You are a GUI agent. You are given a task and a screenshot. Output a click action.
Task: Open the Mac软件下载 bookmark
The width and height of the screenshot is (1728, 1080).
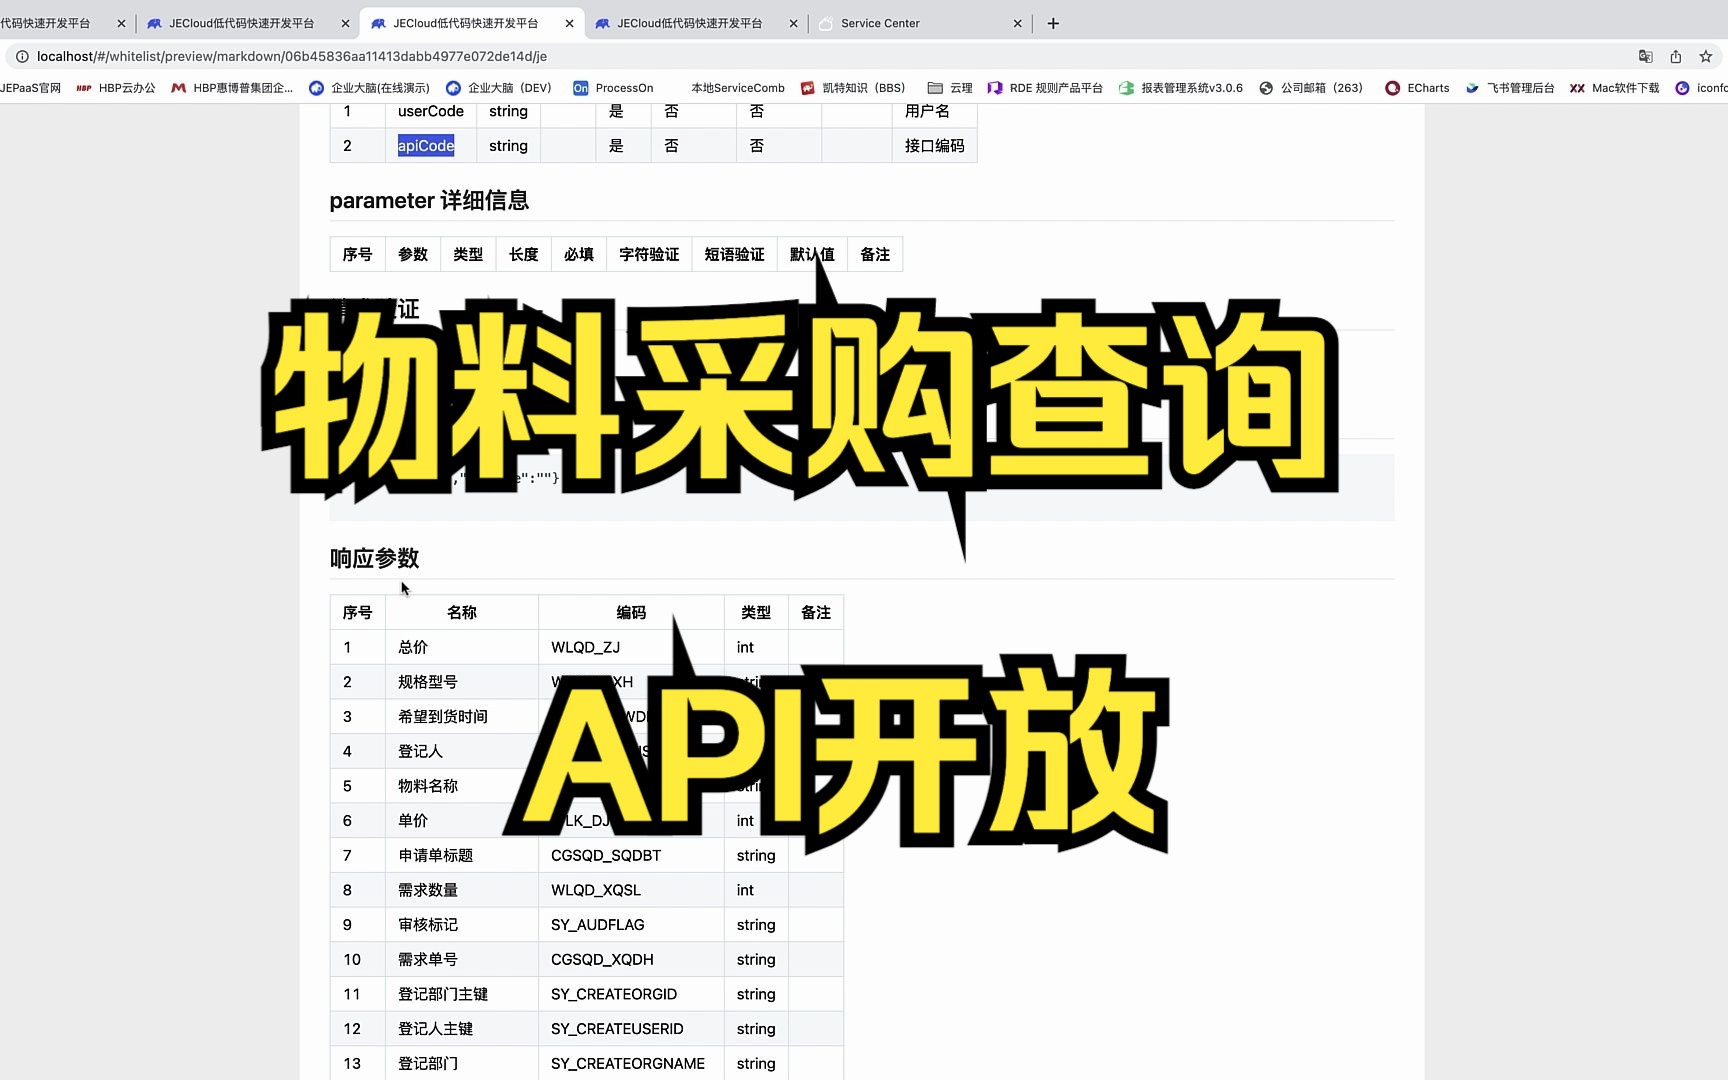click(x=1614, y=88)
